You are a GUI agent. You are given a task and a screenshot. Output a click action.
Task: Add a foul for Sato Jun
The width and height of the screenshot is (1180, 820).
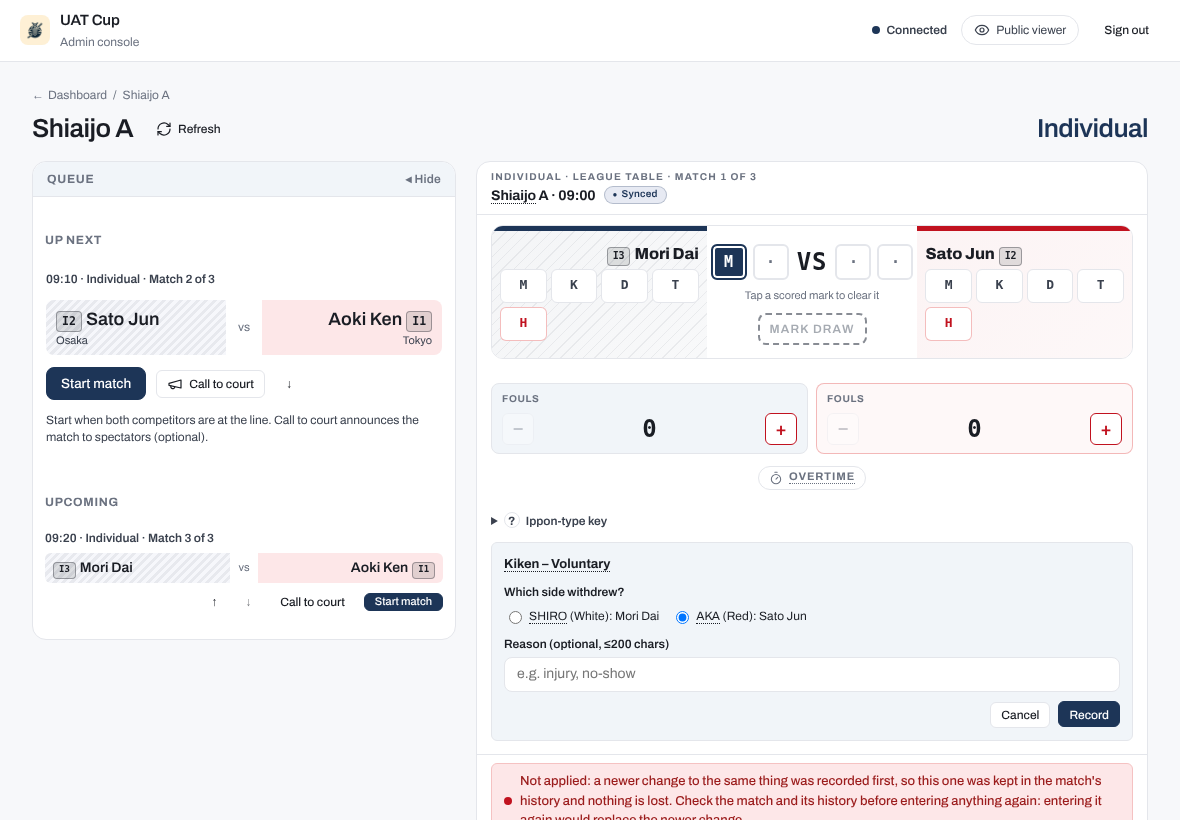click(x=1105, y=429)
